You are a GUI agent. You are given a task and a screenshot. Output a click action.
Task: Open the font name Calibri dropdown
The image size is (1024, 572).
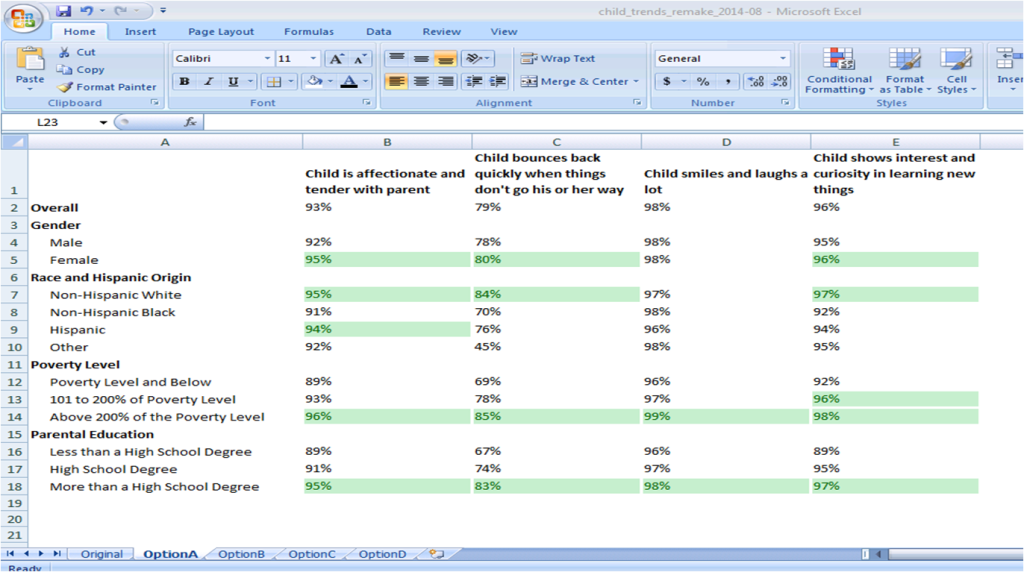point(267,59)
